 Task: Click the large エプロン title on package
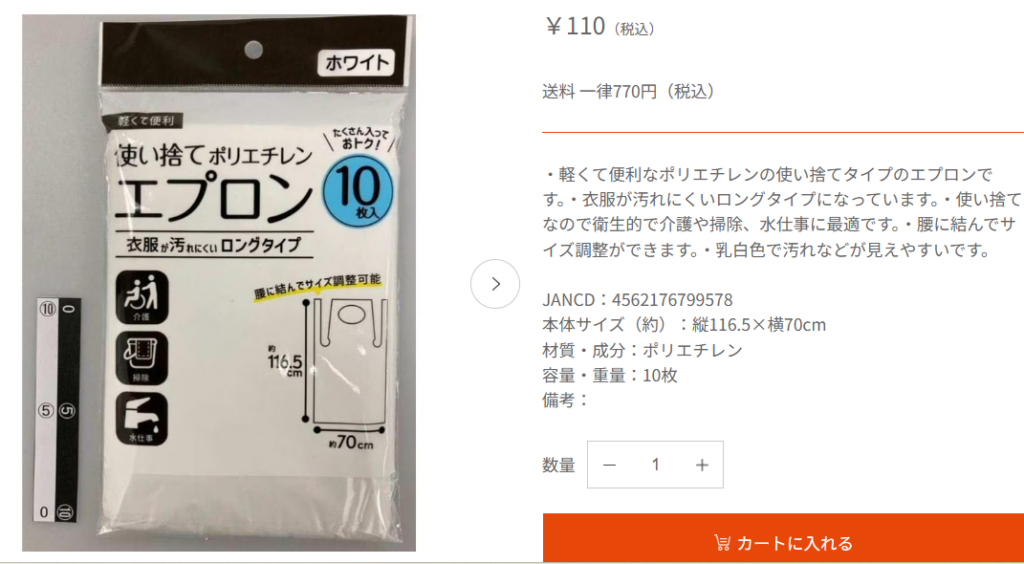click(216, 195)
